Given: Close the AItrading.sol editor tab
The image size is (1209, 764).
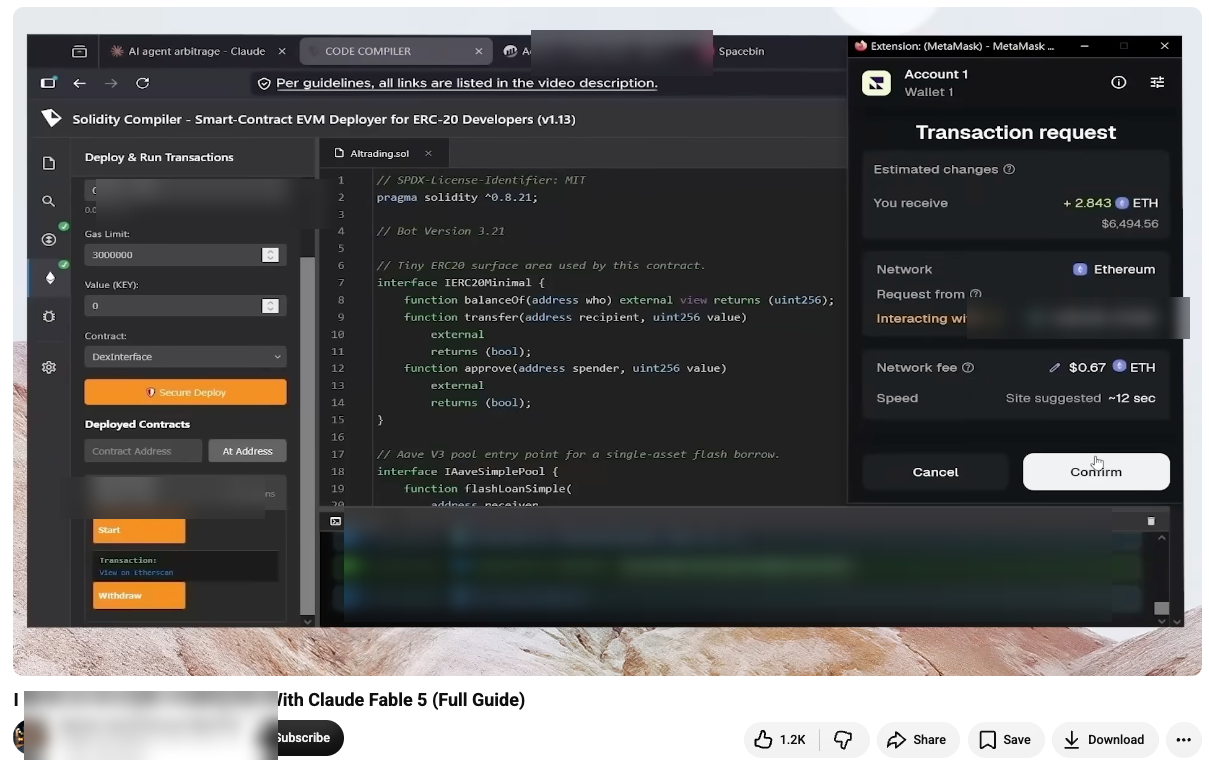Looking at the screenshot, I should (x=428, y=153).
